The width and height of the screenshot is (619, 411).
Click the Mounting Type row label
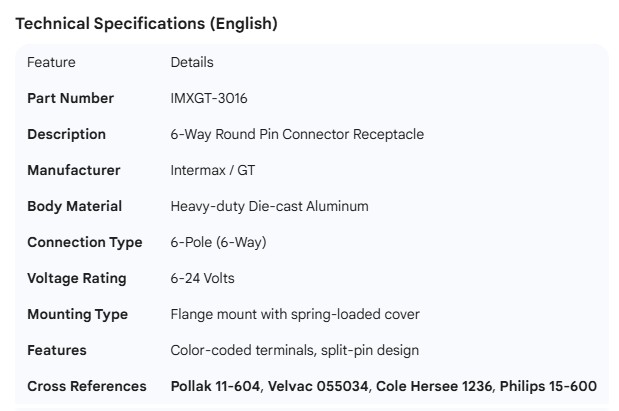click(77, 314)
